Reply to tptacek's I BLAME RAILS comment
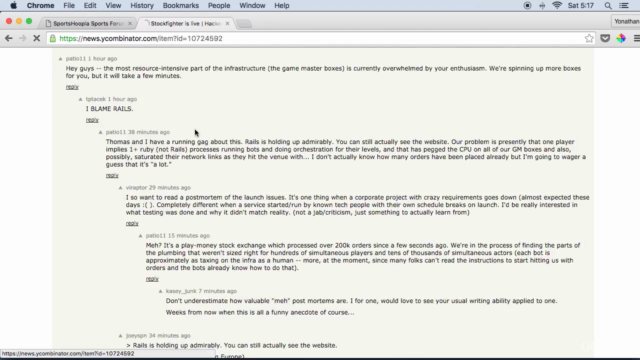Screen dimensions: 640x360 click(x=92, y=120)
